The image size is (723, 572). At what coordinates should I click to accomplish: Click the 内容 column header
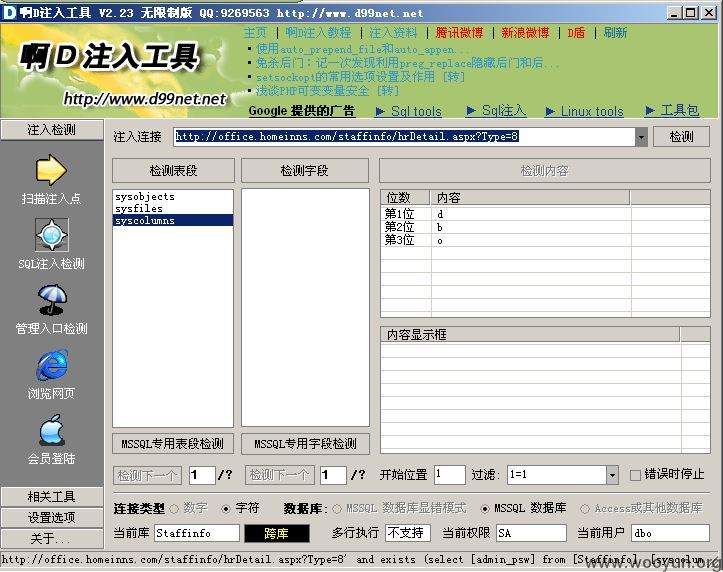point(530,198)
